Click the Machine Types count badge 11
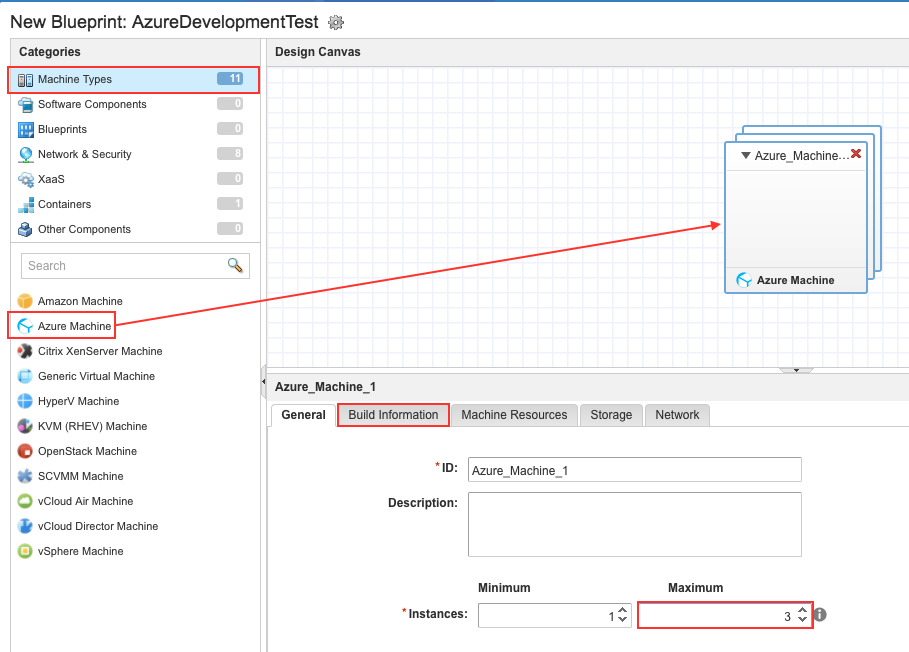The image size is (909, 652). (x=230, y=79)
